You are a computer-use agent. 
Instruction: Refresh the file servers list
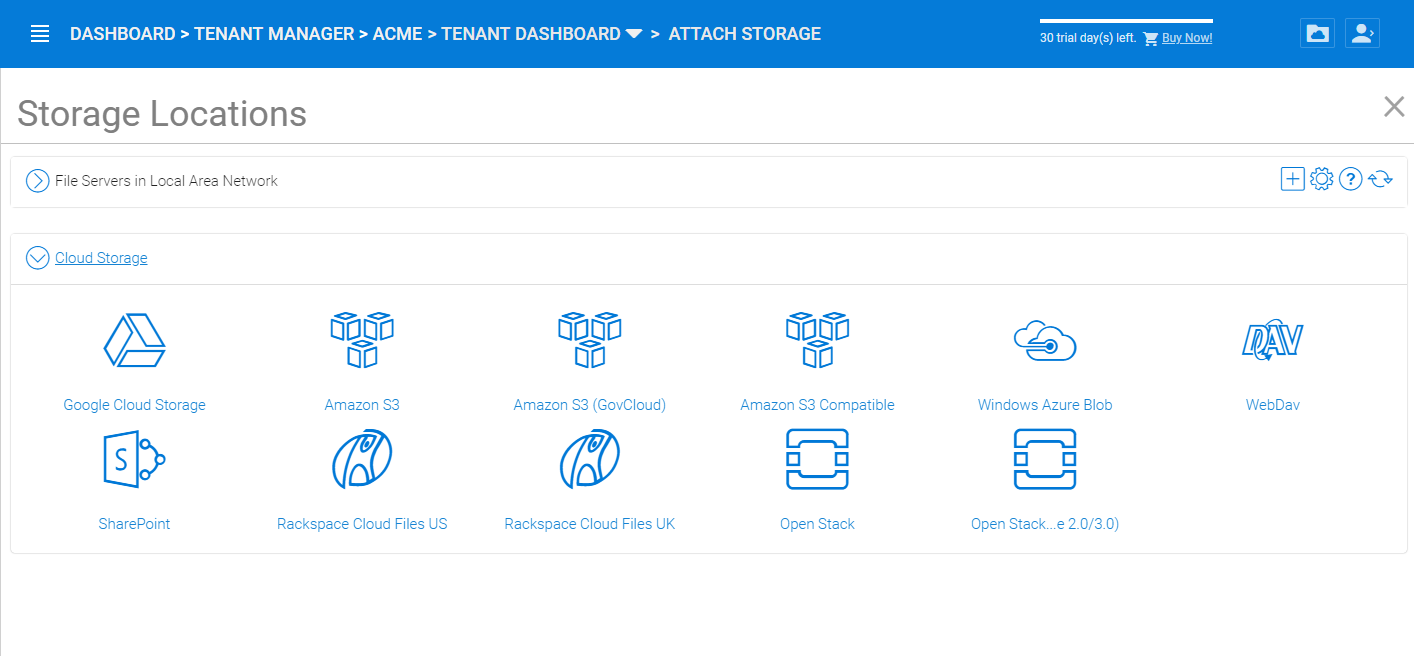coord(1380,179)
